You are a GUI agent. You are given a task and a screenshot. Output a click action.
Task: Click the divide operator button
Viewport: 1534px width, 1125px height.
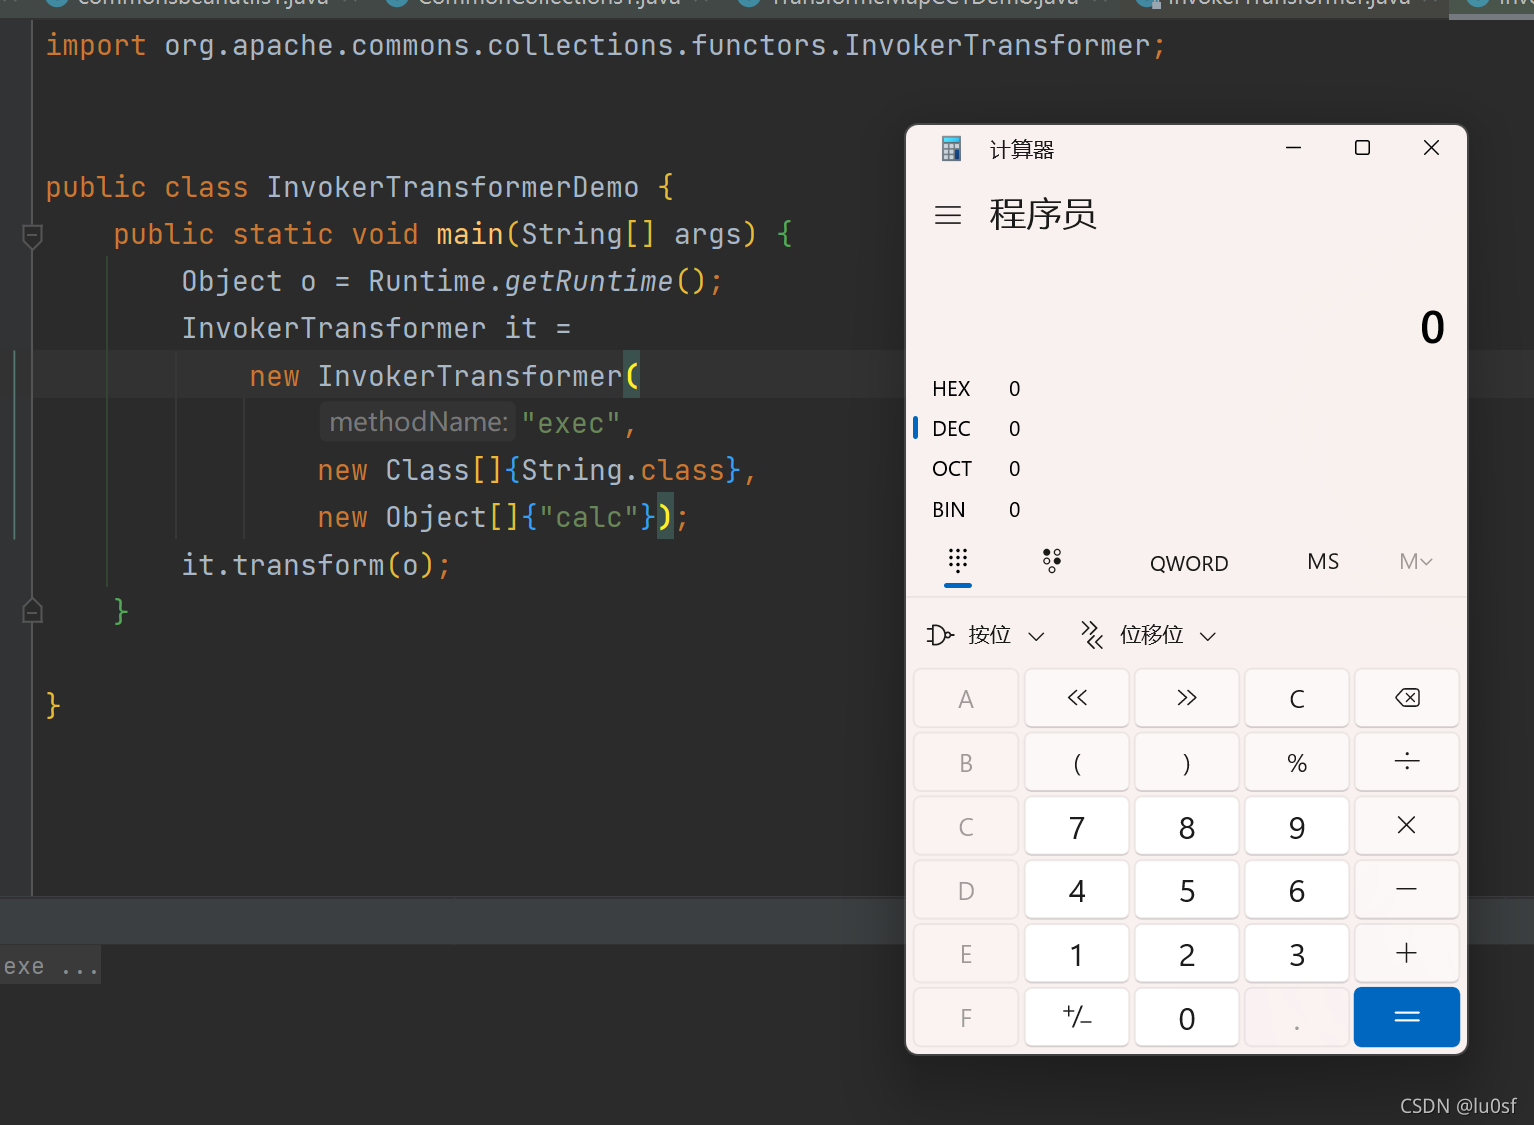click(x=1406, y=762)
